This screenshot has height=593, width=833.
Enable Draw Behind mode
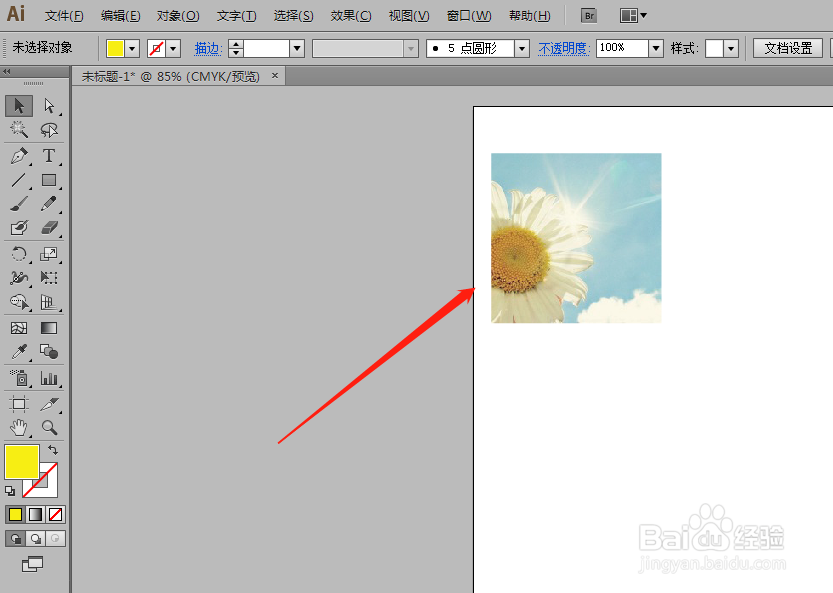coord(36,539)
